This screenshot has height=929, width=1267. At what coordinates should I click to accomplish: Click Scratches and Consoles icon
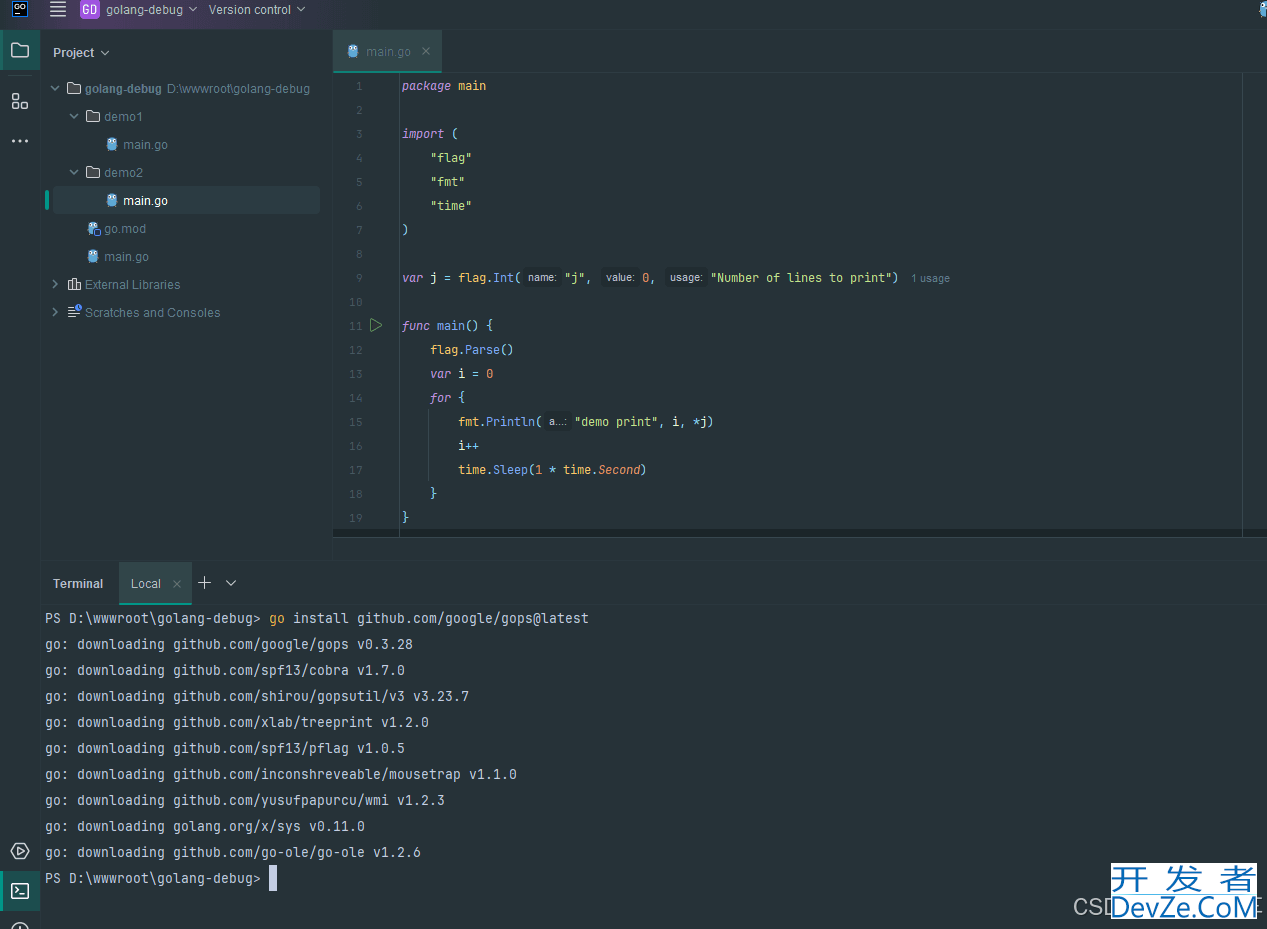pyautogui.click(x=74, y=312)
